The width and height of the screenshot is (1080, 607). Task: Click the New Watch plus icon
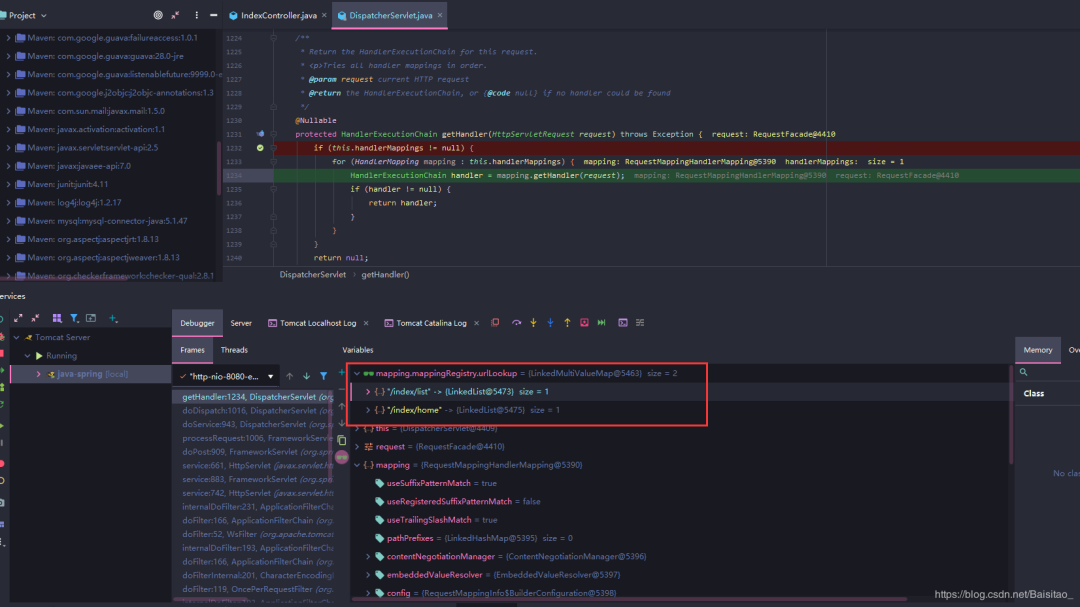[342, 373]
